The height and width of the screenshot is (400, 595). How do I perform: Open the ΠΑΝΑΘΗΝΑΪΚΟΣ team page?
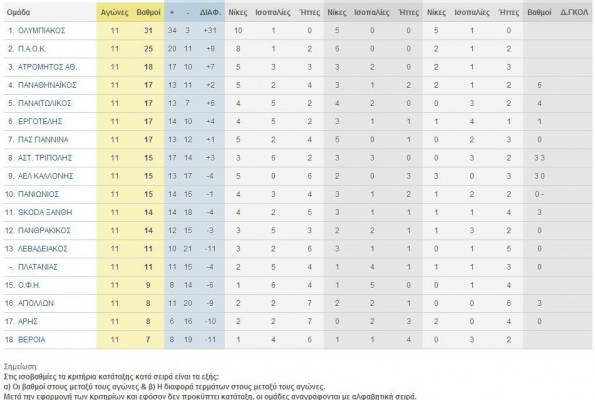(x=47, y=85)
